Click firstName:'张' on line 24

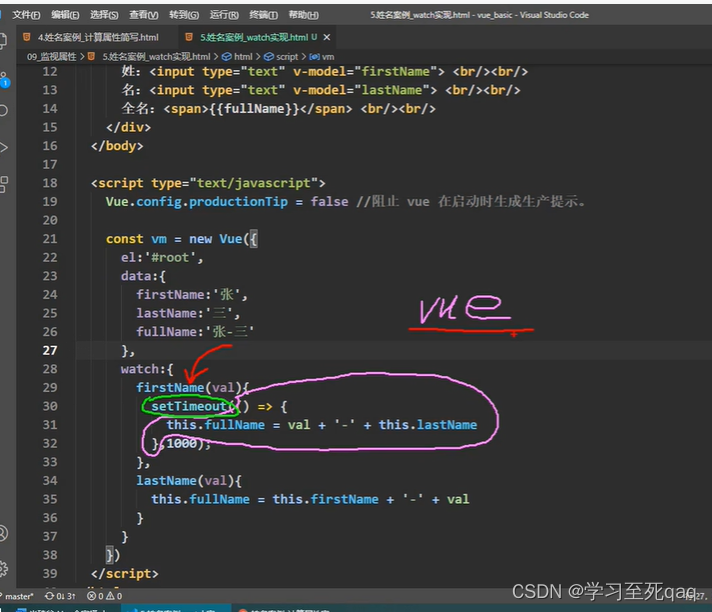tap(189, 295)
